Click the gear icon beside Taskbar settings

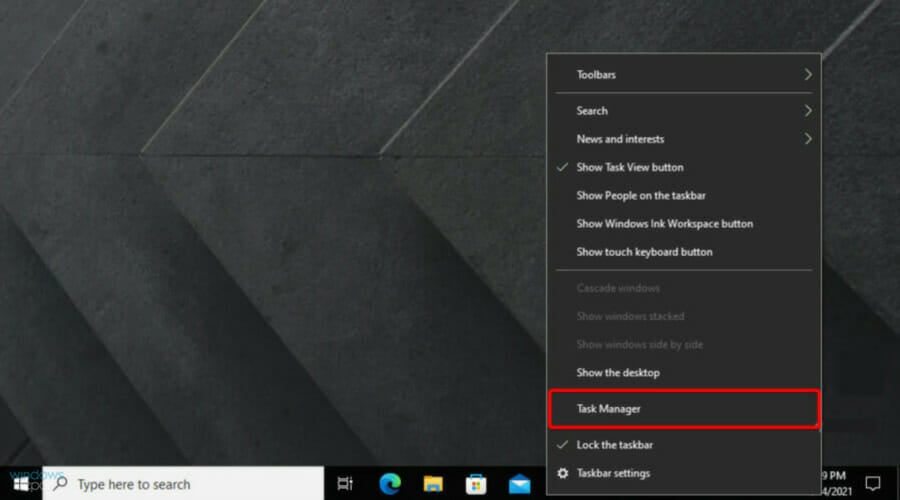click(563, 473)
